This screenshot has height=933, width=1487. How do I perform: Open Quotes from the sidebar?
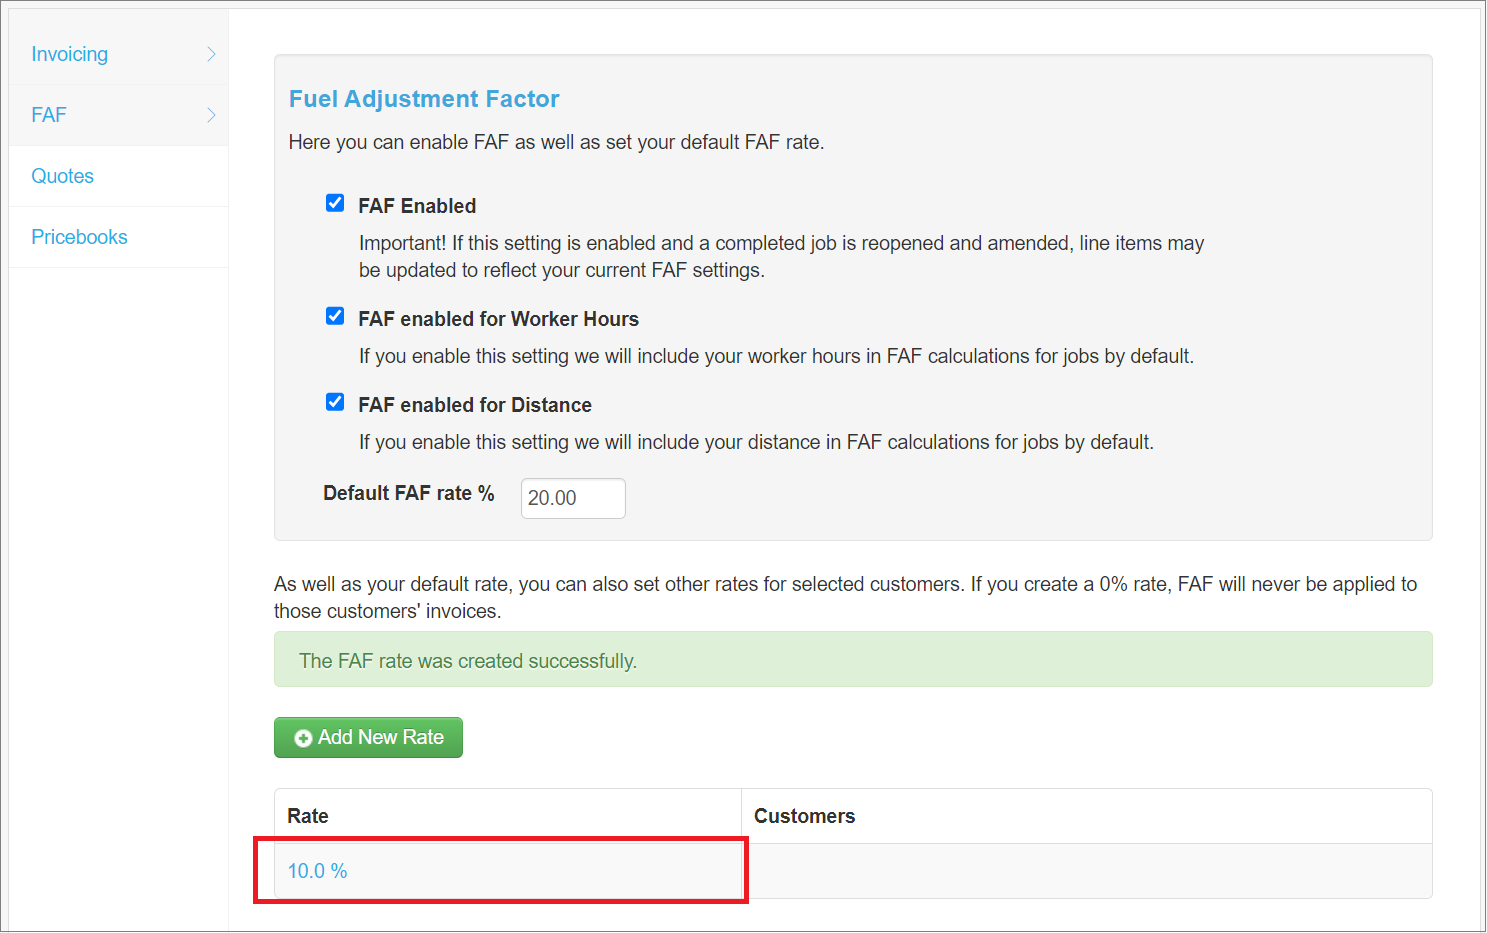tap(62, 176)
